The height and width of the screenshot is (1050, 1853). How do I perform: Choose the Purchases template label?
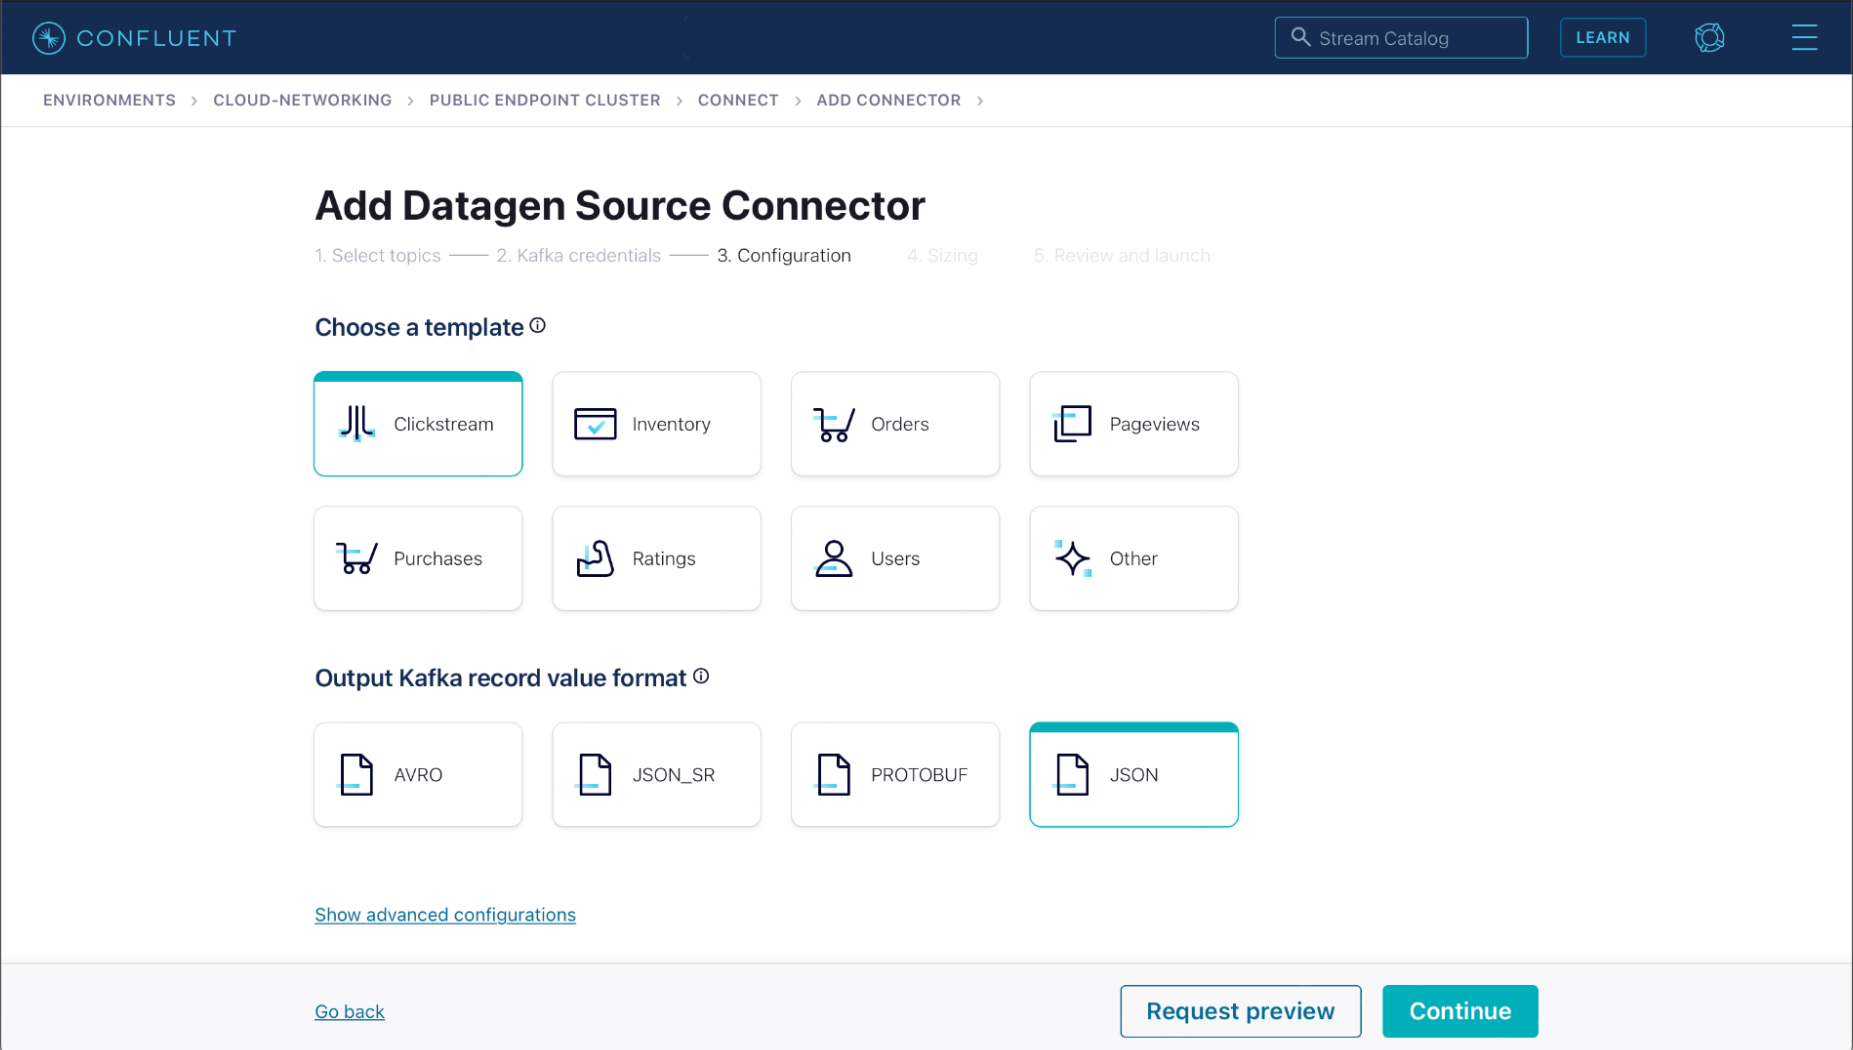pyautogui.click(x=438, y=558)
